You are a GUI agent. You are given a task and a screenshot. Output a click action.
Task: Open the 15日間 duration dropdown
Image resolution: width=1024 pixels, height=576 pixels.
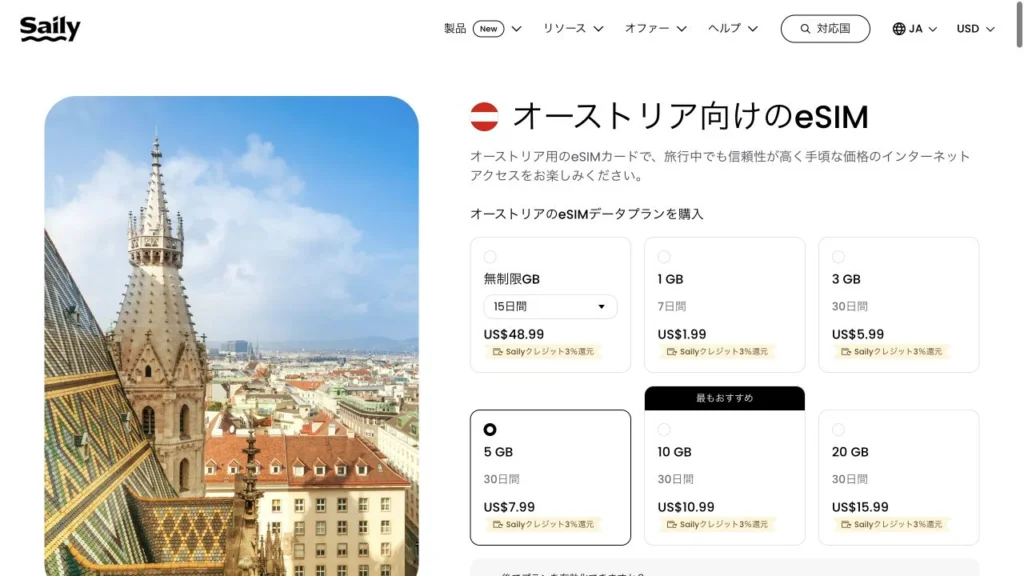tap(550, 306)
